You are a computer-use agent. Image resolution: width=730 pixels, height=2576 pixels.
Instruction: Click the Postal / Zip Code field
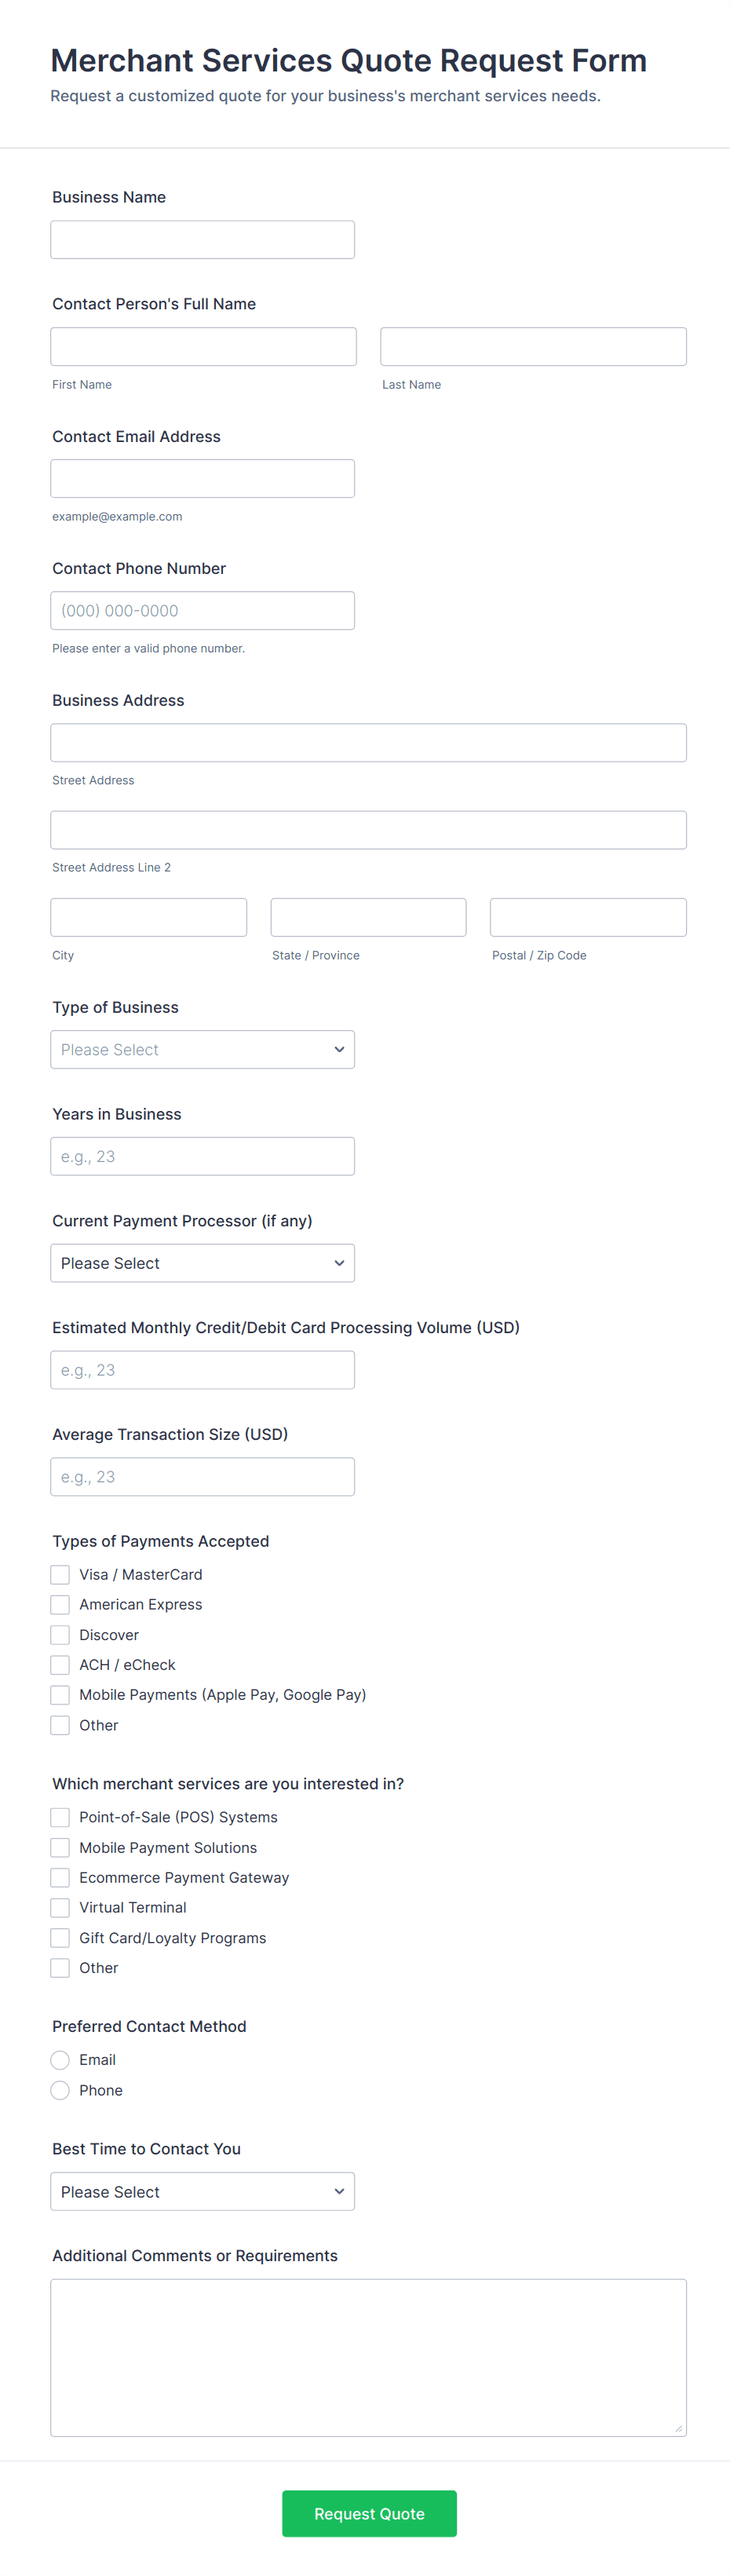(x=588, y=917)
